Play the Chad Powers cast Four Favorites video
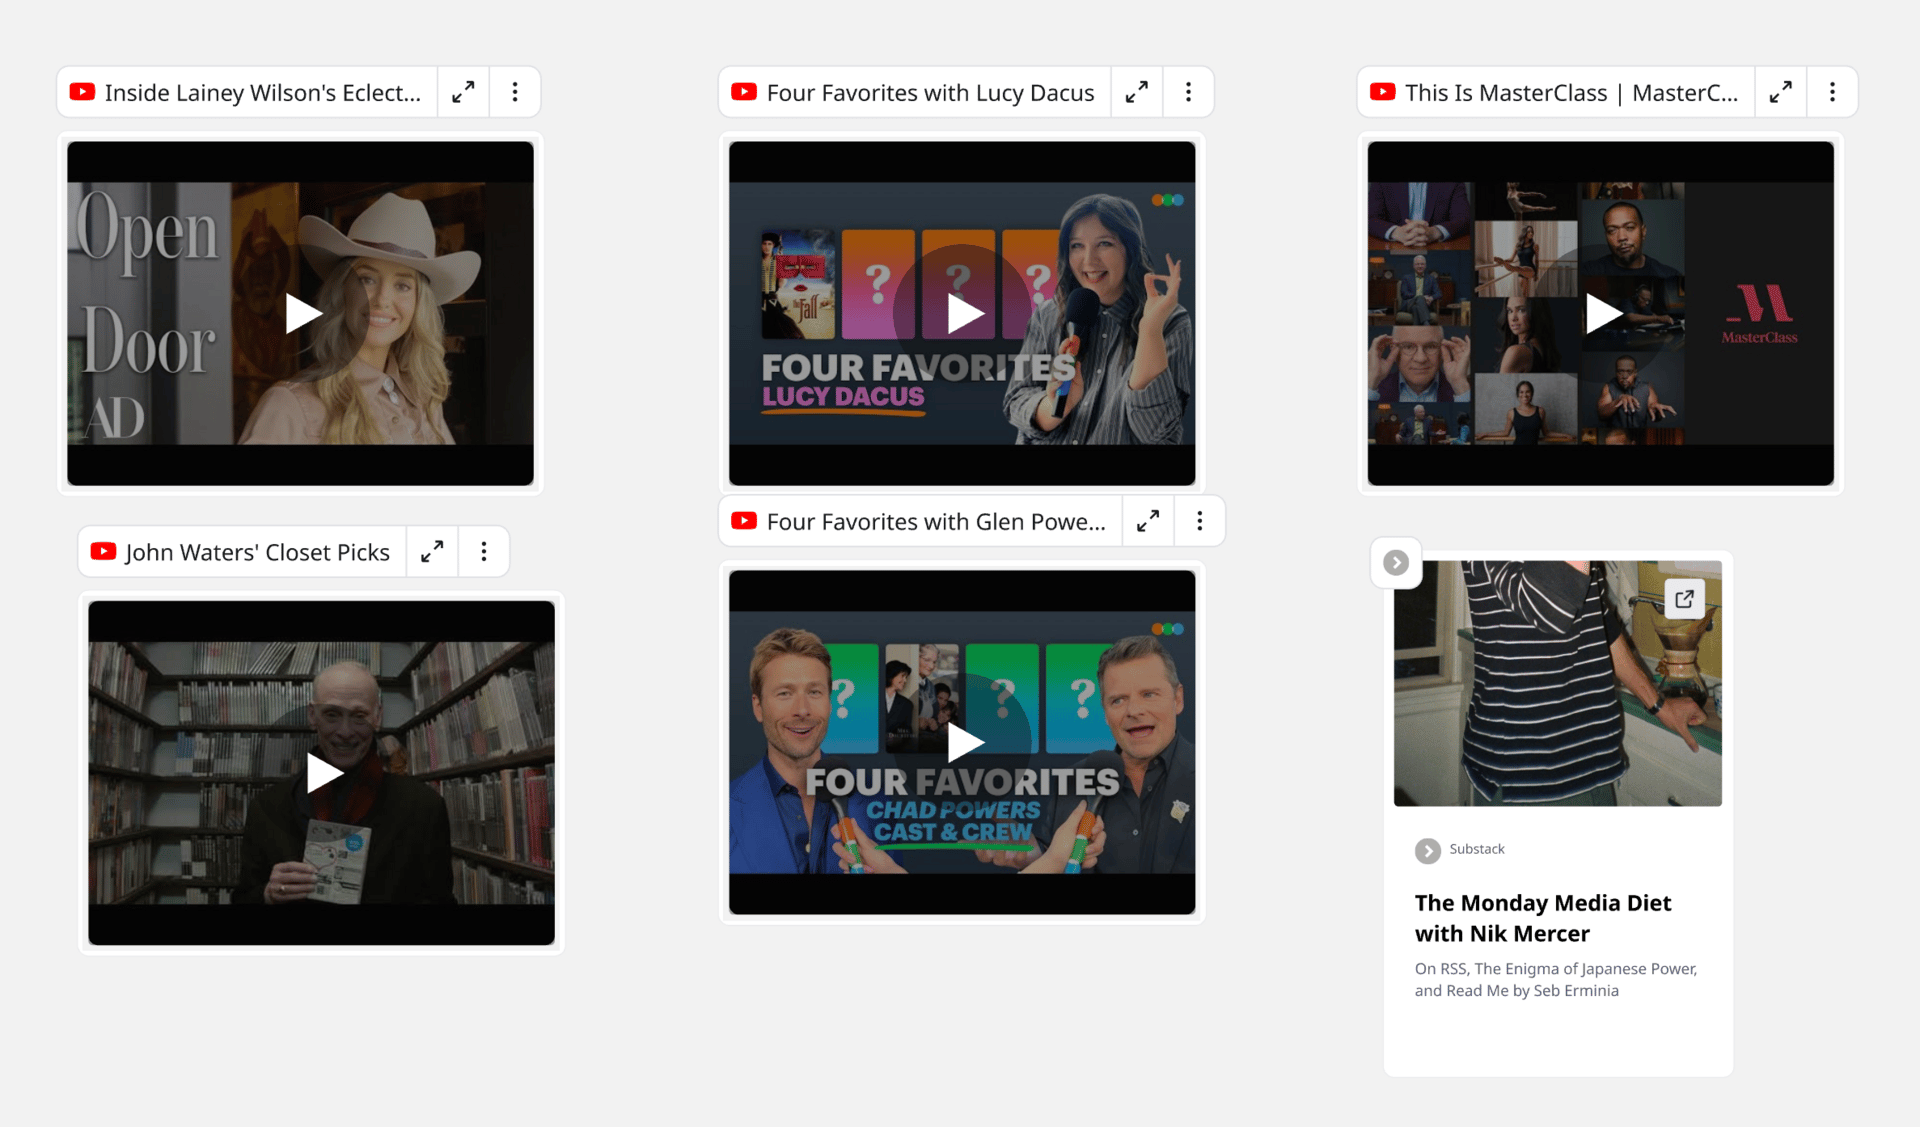This screenshot has width=1920, height=1127. tap(963, 742)
